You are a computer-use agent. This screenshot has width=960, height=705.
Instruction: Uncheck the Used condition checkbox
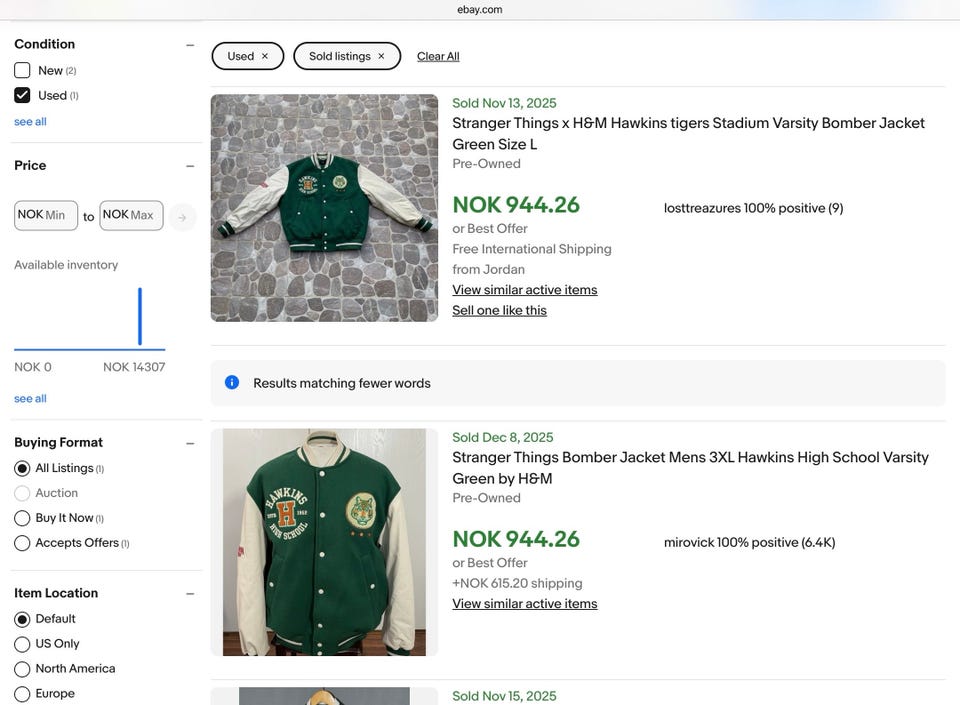pyautogui.click(x=22, y=96)
